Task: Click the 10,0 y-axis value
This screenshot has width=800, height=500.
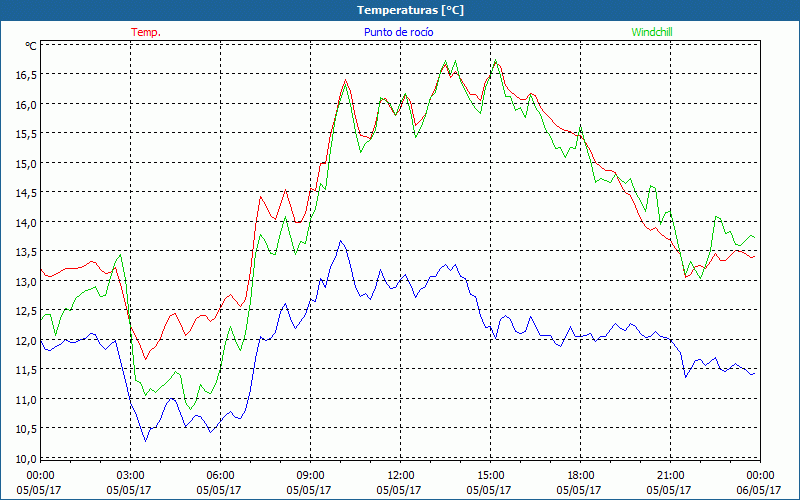Action: pos(26,459)
